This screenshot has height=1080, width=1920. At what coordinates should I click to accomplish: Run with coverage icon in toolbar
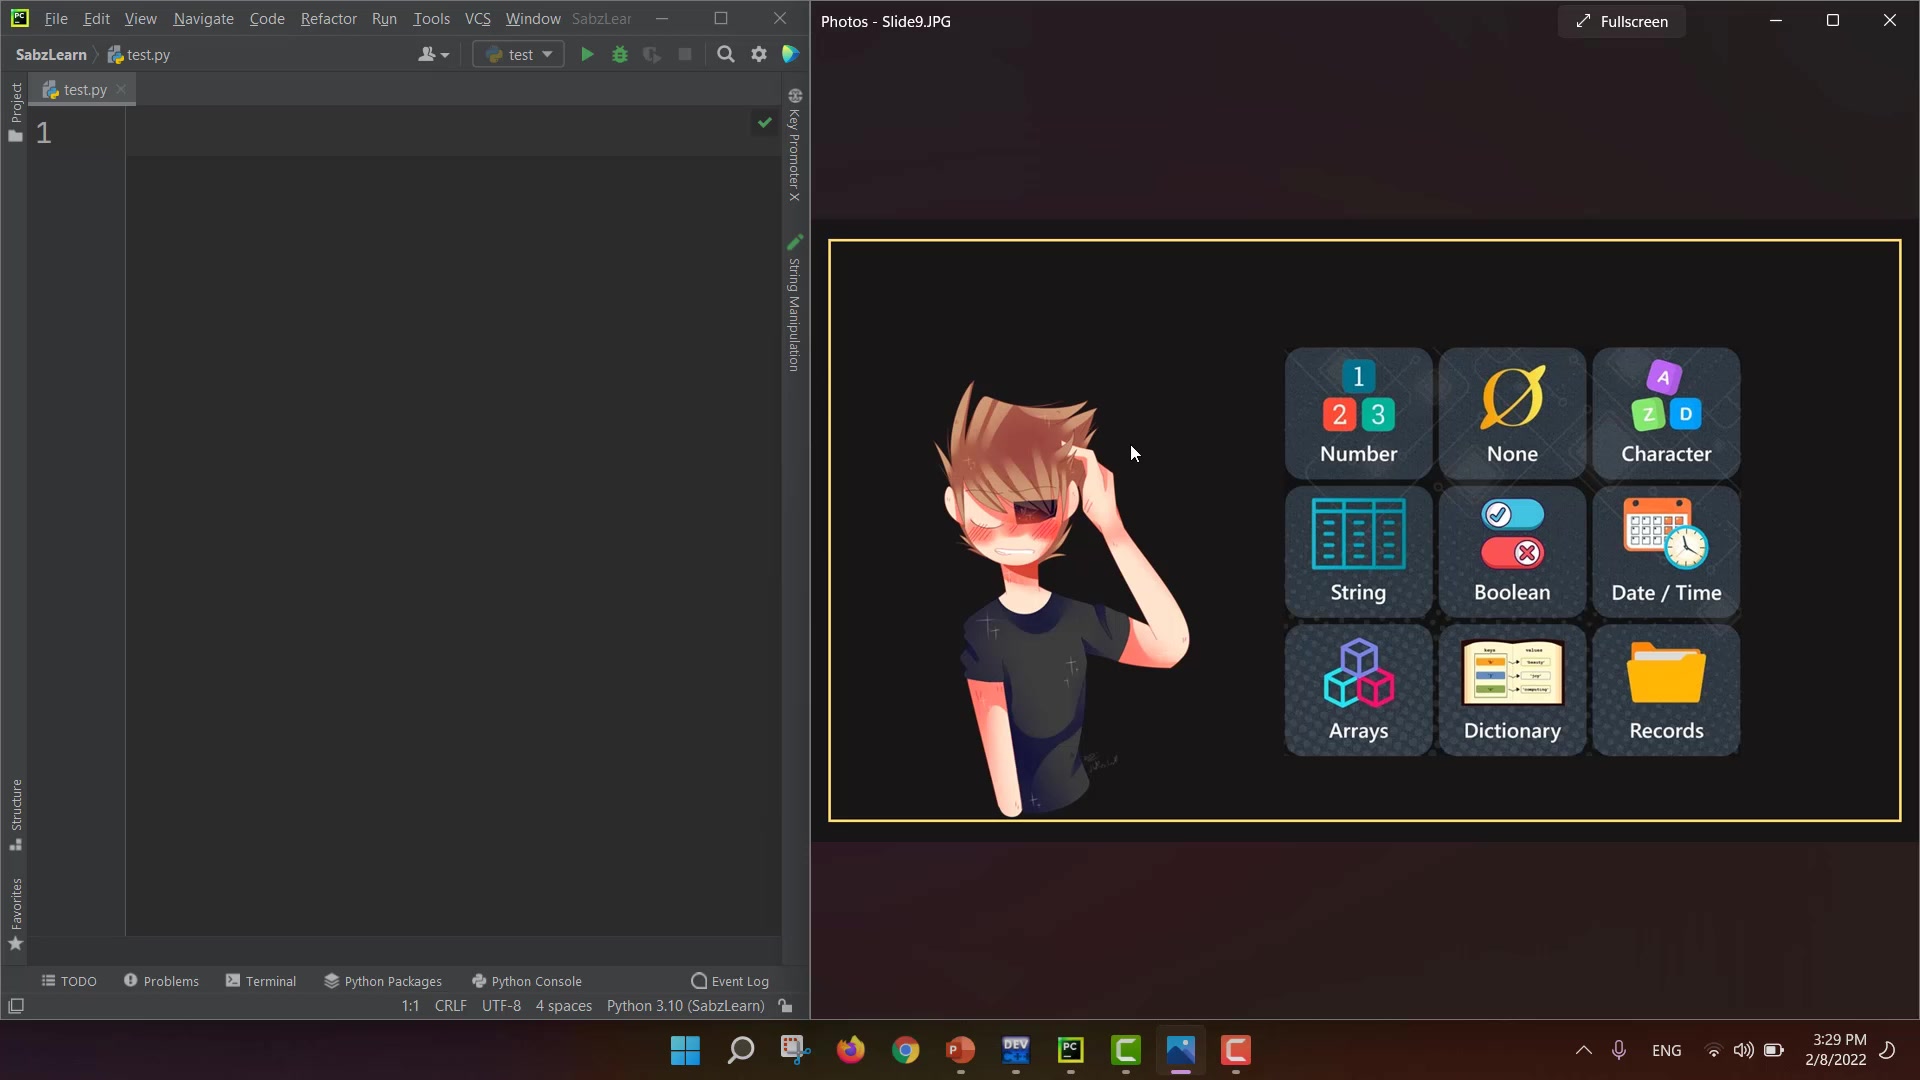pyautogui.click(x=652, y=55)
